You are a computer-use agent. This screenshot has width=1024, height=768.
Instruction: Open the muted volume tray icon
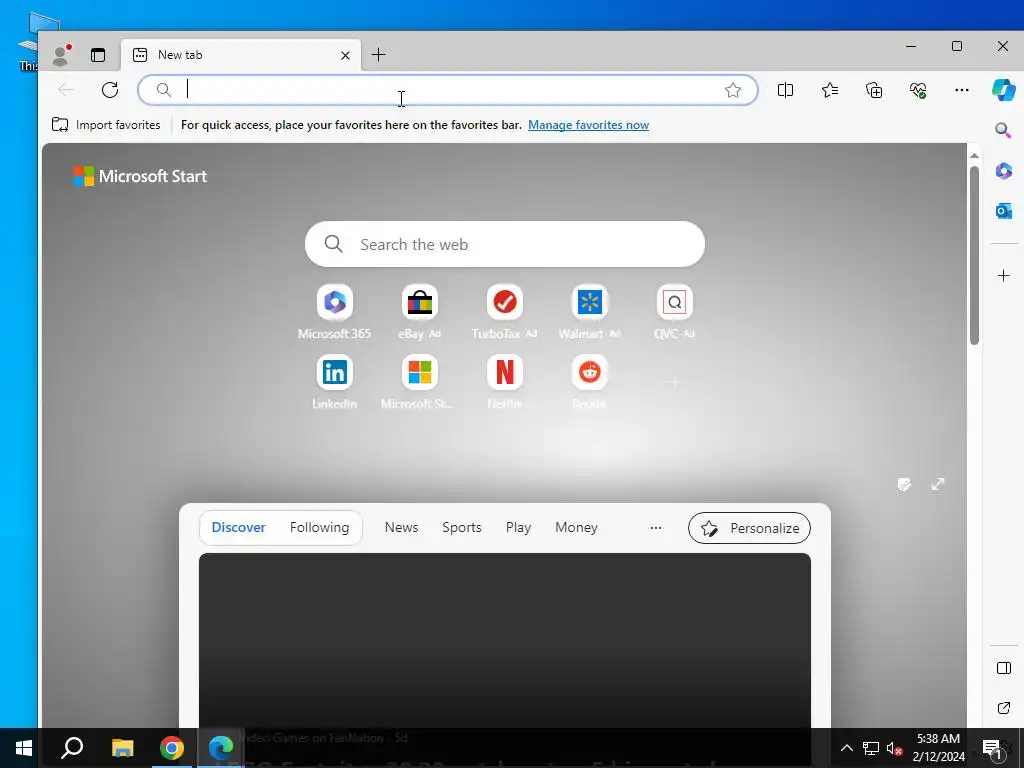pos(894,748)
